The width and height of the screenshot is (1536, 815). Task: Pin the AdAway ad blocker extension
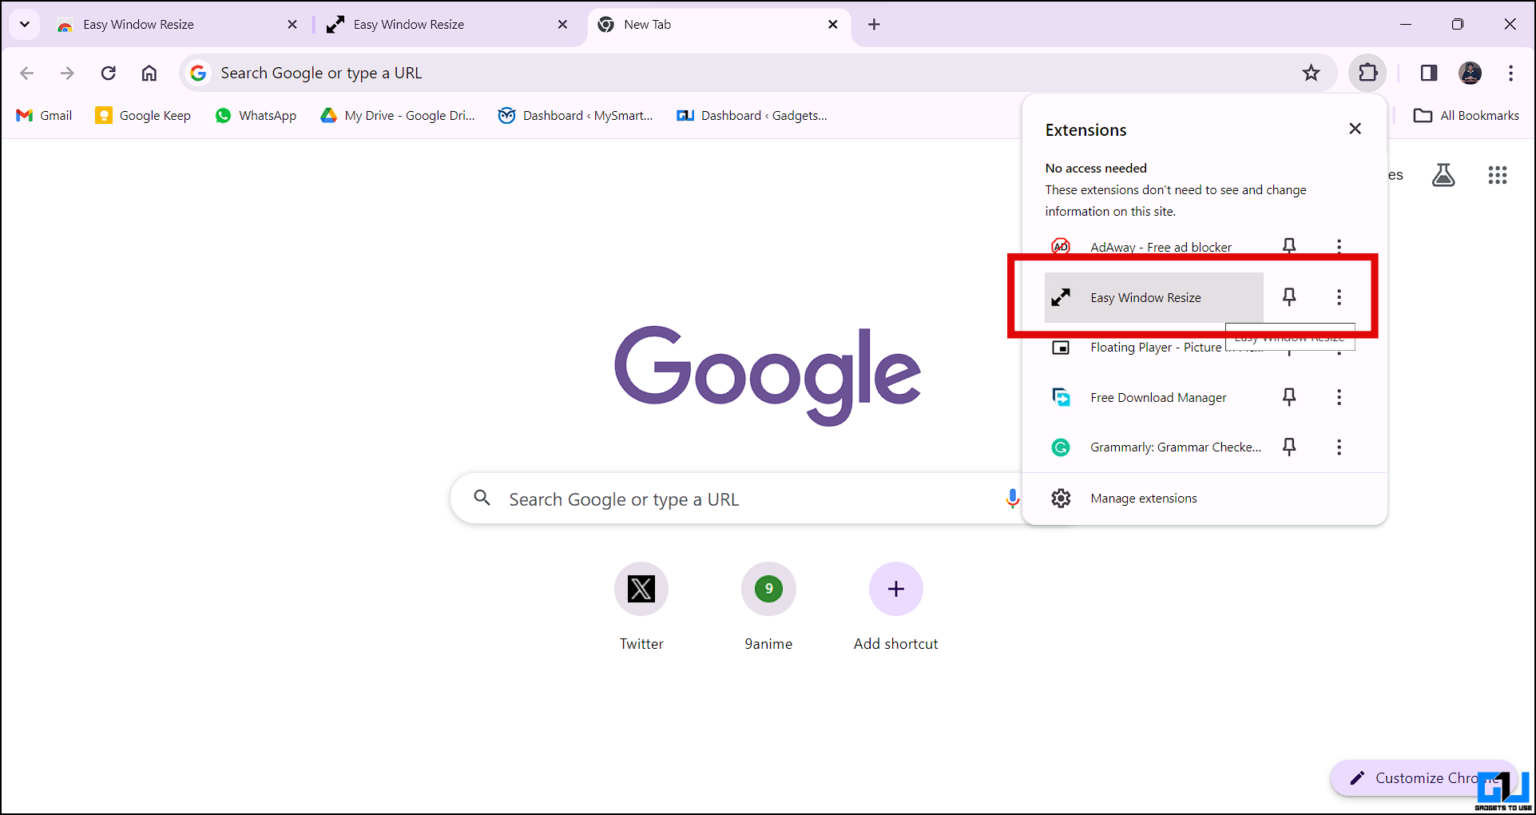pyautogui.click(x=1289, y=246)
